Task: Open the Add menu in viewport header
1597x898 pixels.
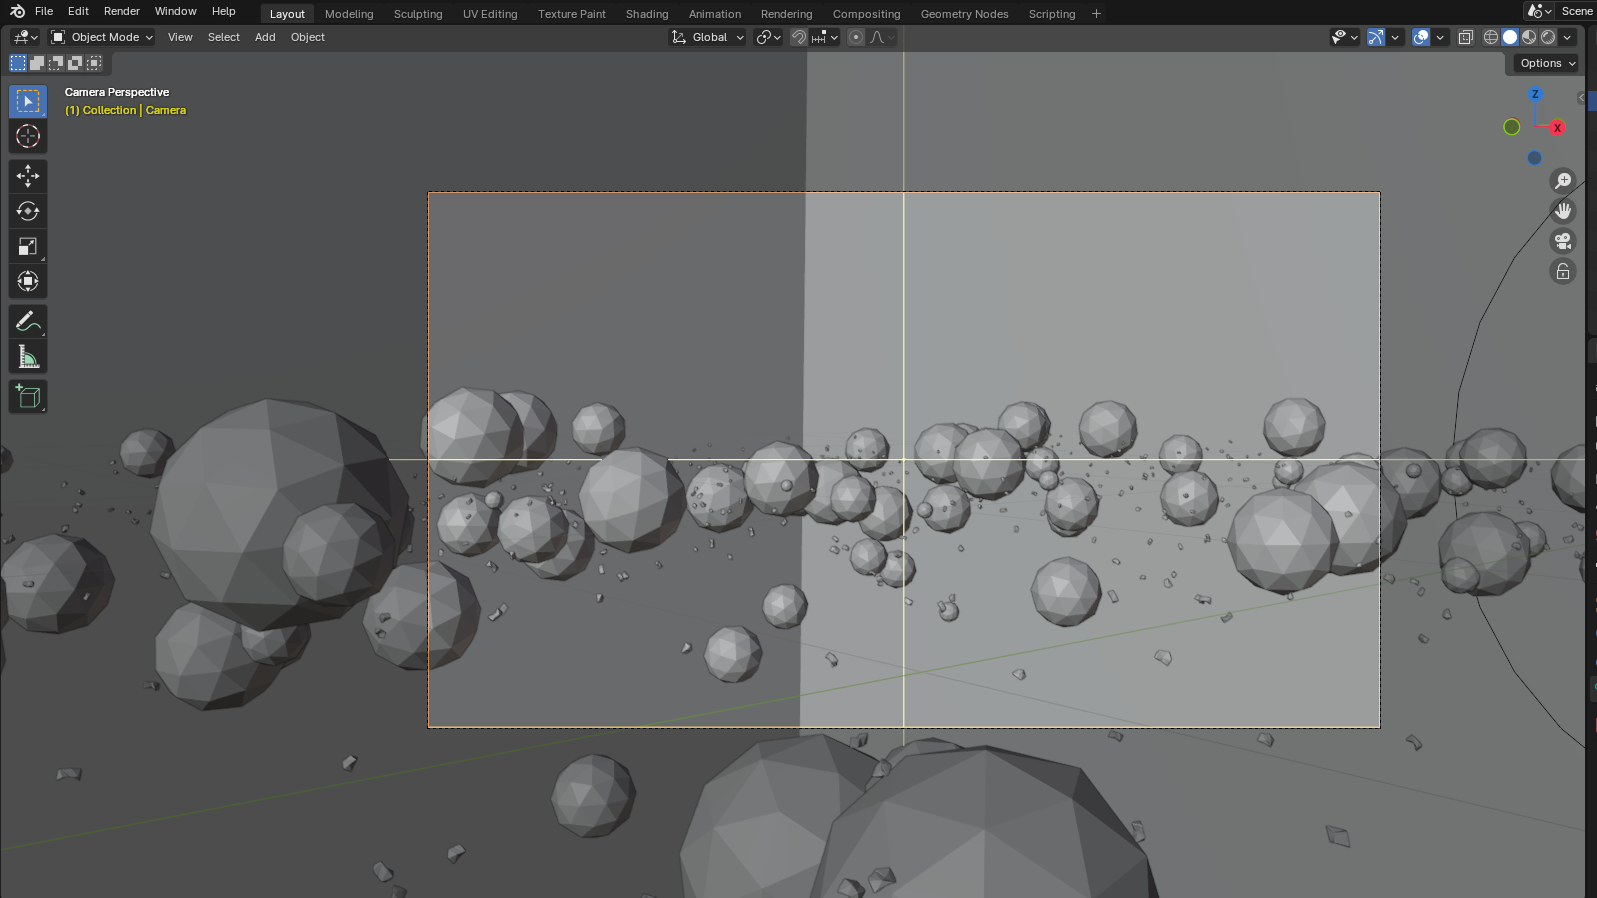Action: (265, 37)
